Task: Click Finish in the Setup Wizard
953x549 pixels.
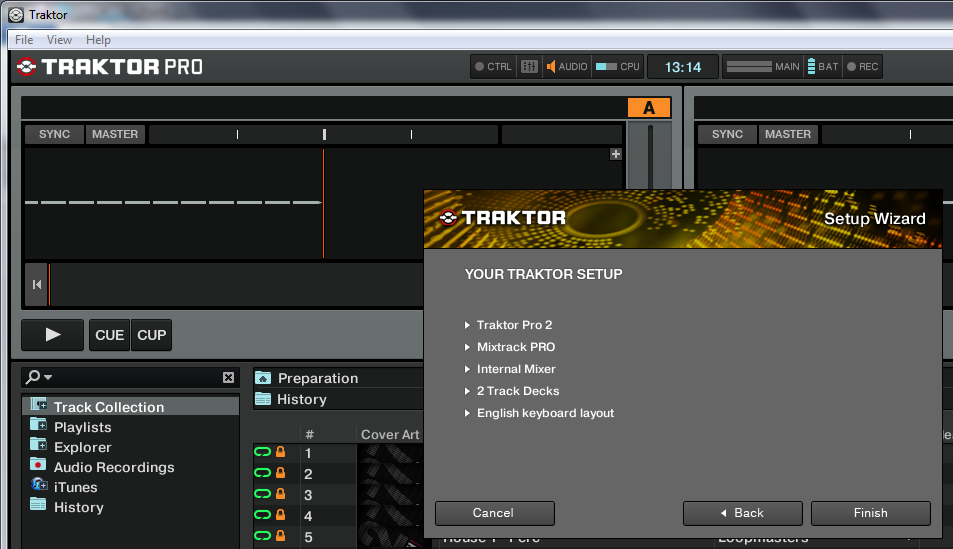Action: (870, 513)
